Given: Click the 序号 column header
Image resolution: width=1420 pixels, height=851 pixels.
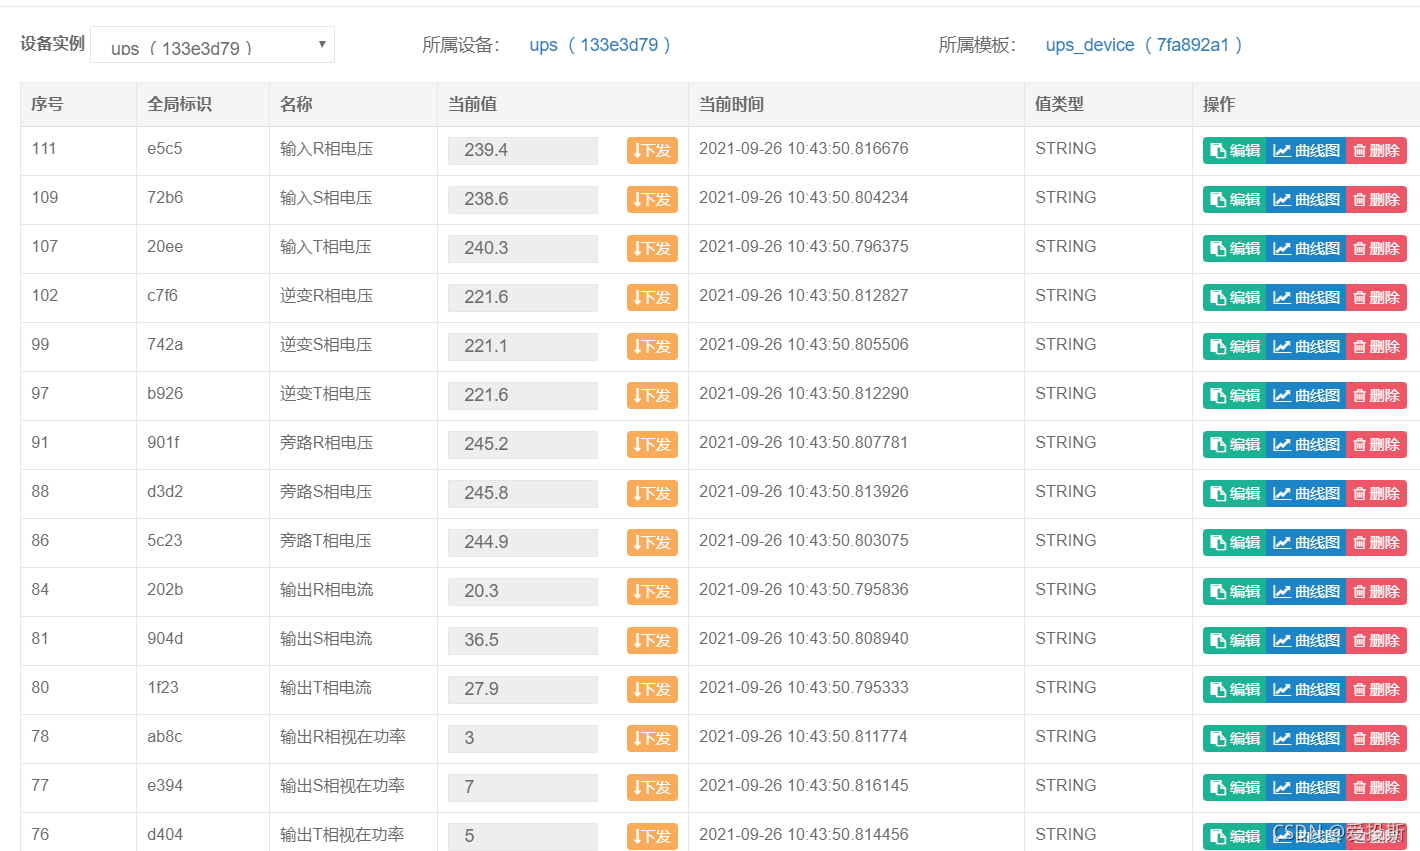Looking at the screenshot, I should click(x=78, y=104).
